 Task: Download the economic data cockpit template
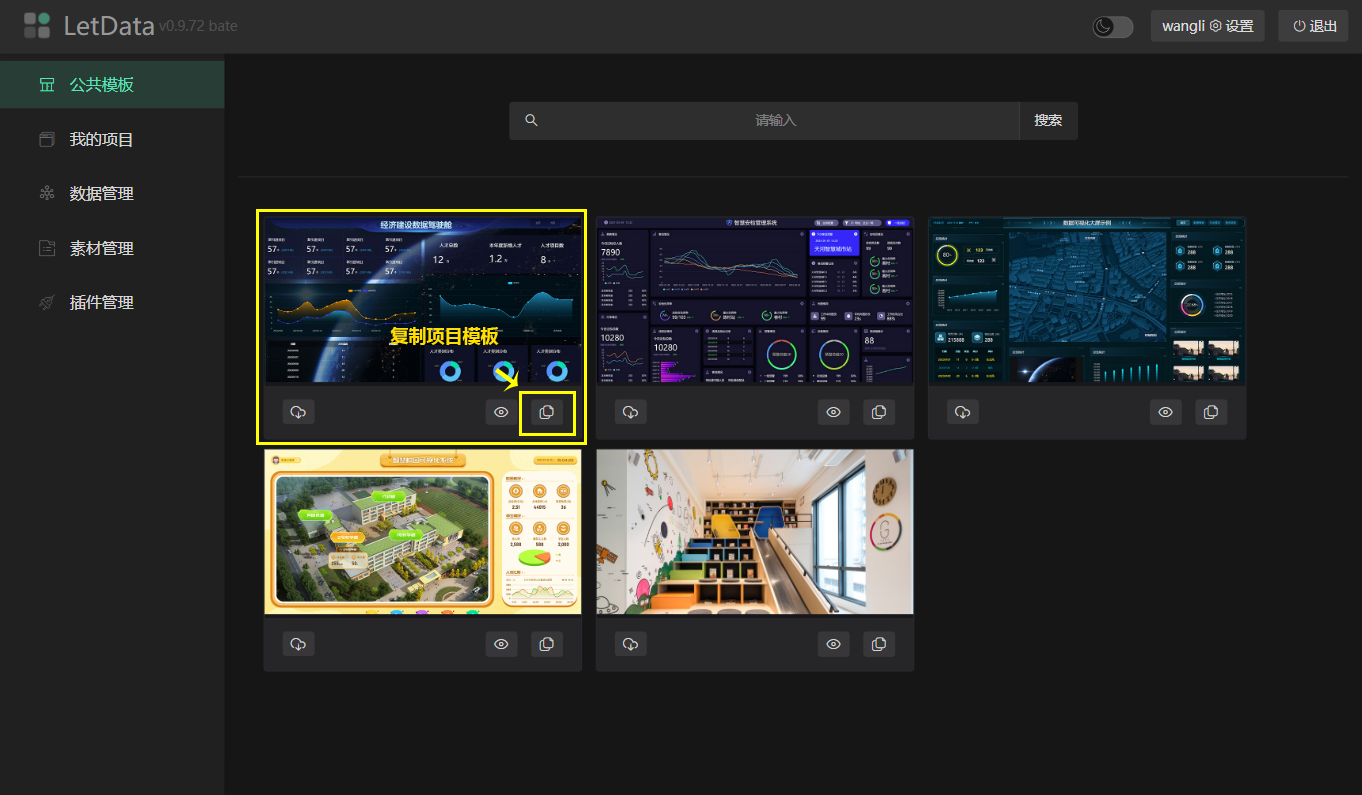(298, 412)
